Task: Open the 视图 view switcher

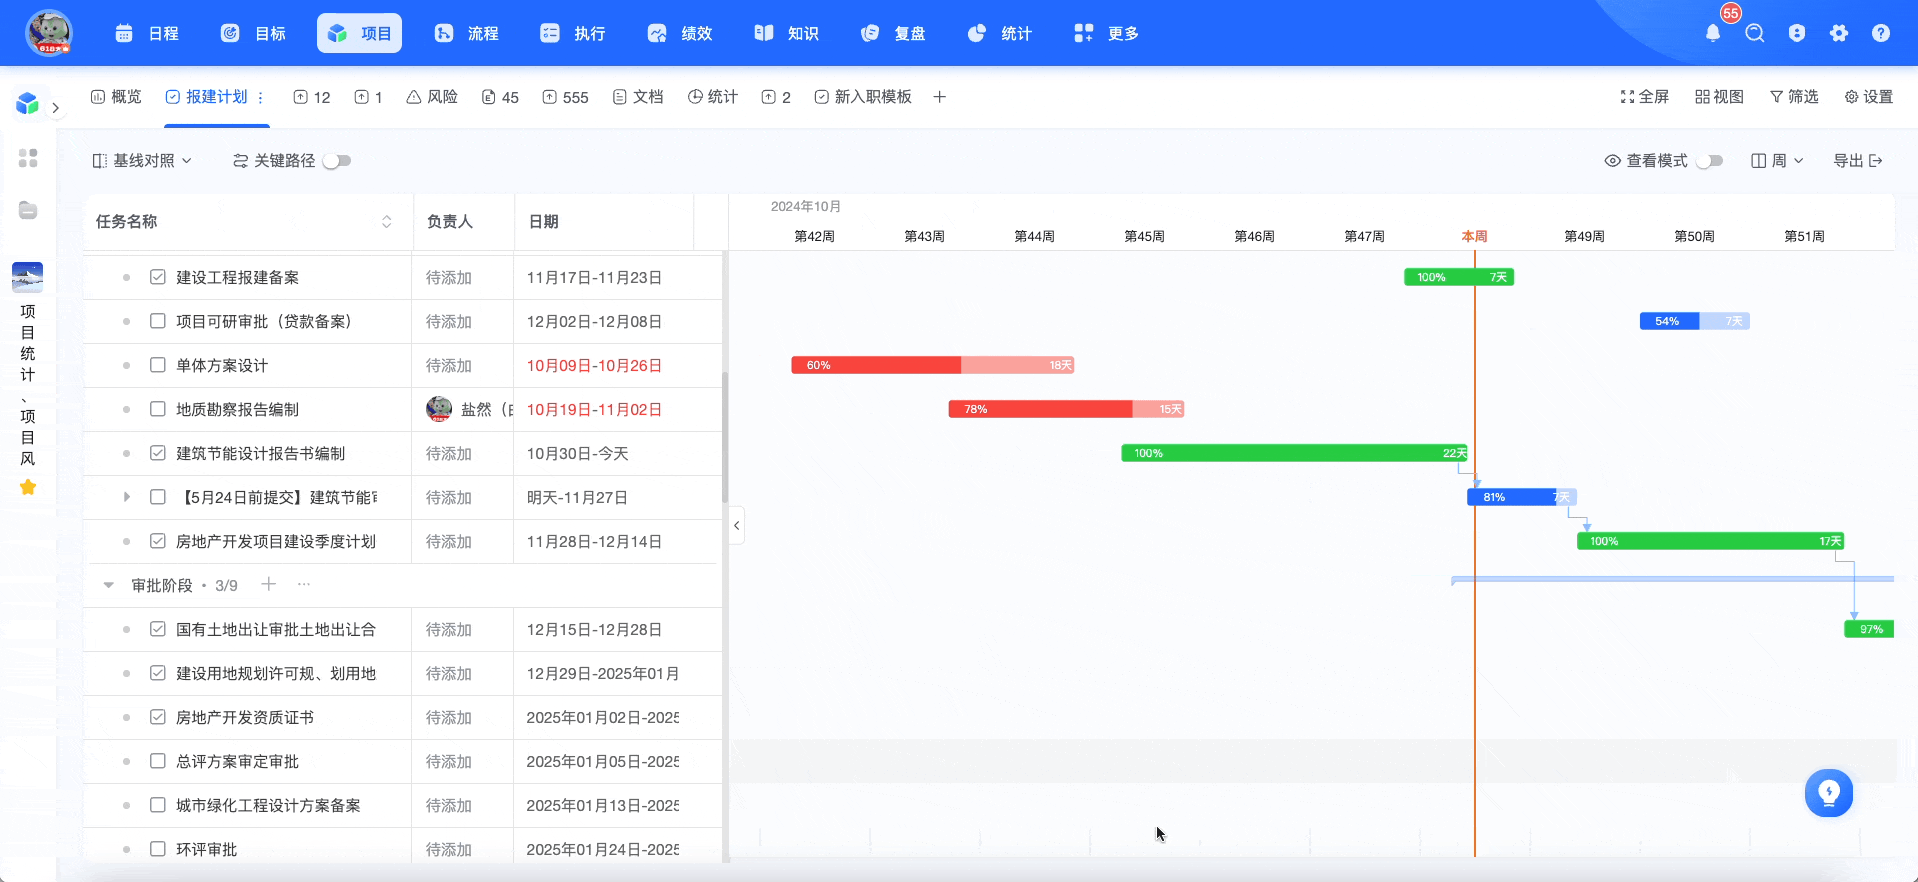Action: click(x=1719, y=97)
